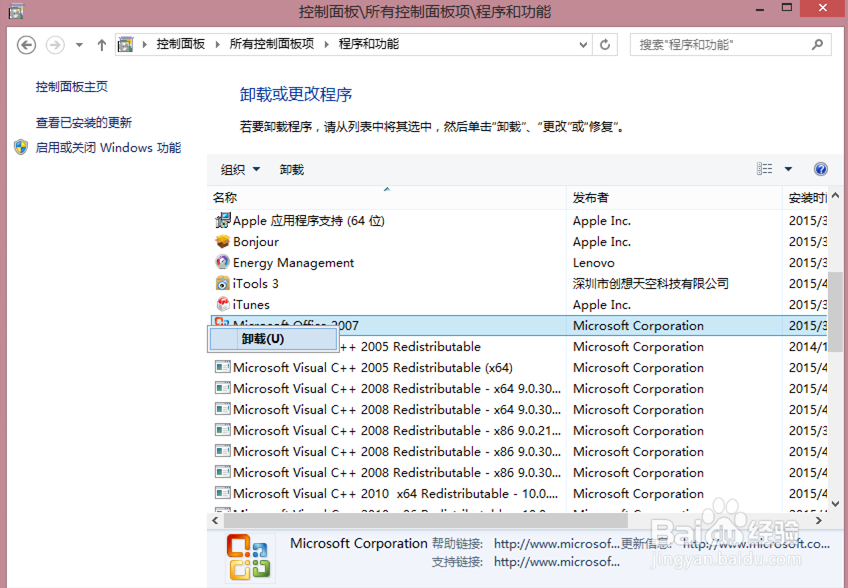Image resolution: width=848 pixels, height=588 pixels.
Task: Select 控制面板 breadcrumb in address bar
Action: (181, 44)
